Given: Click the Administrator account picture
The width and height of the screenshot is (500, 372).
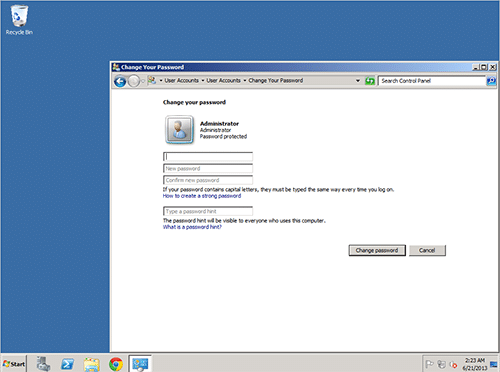Looking at the screenshot, I should tap(179, 130).
